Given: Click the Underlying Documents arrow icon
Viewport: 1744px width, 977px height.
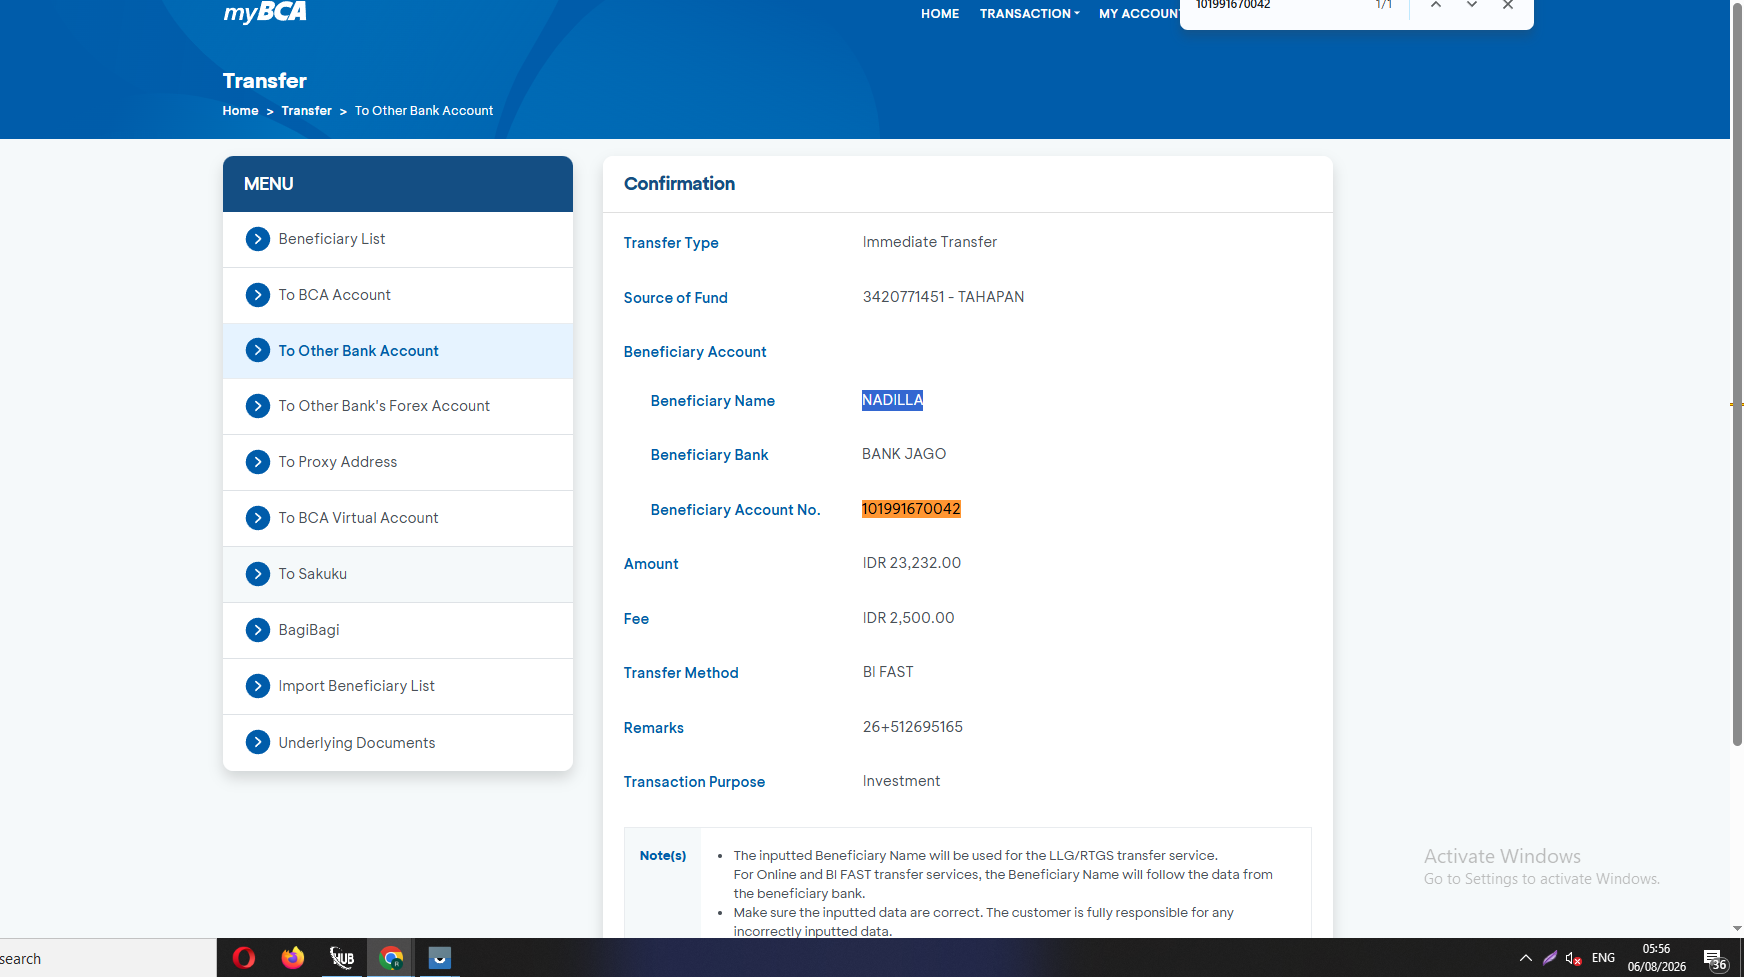Looking at the screenshot, I should point(258,742).
